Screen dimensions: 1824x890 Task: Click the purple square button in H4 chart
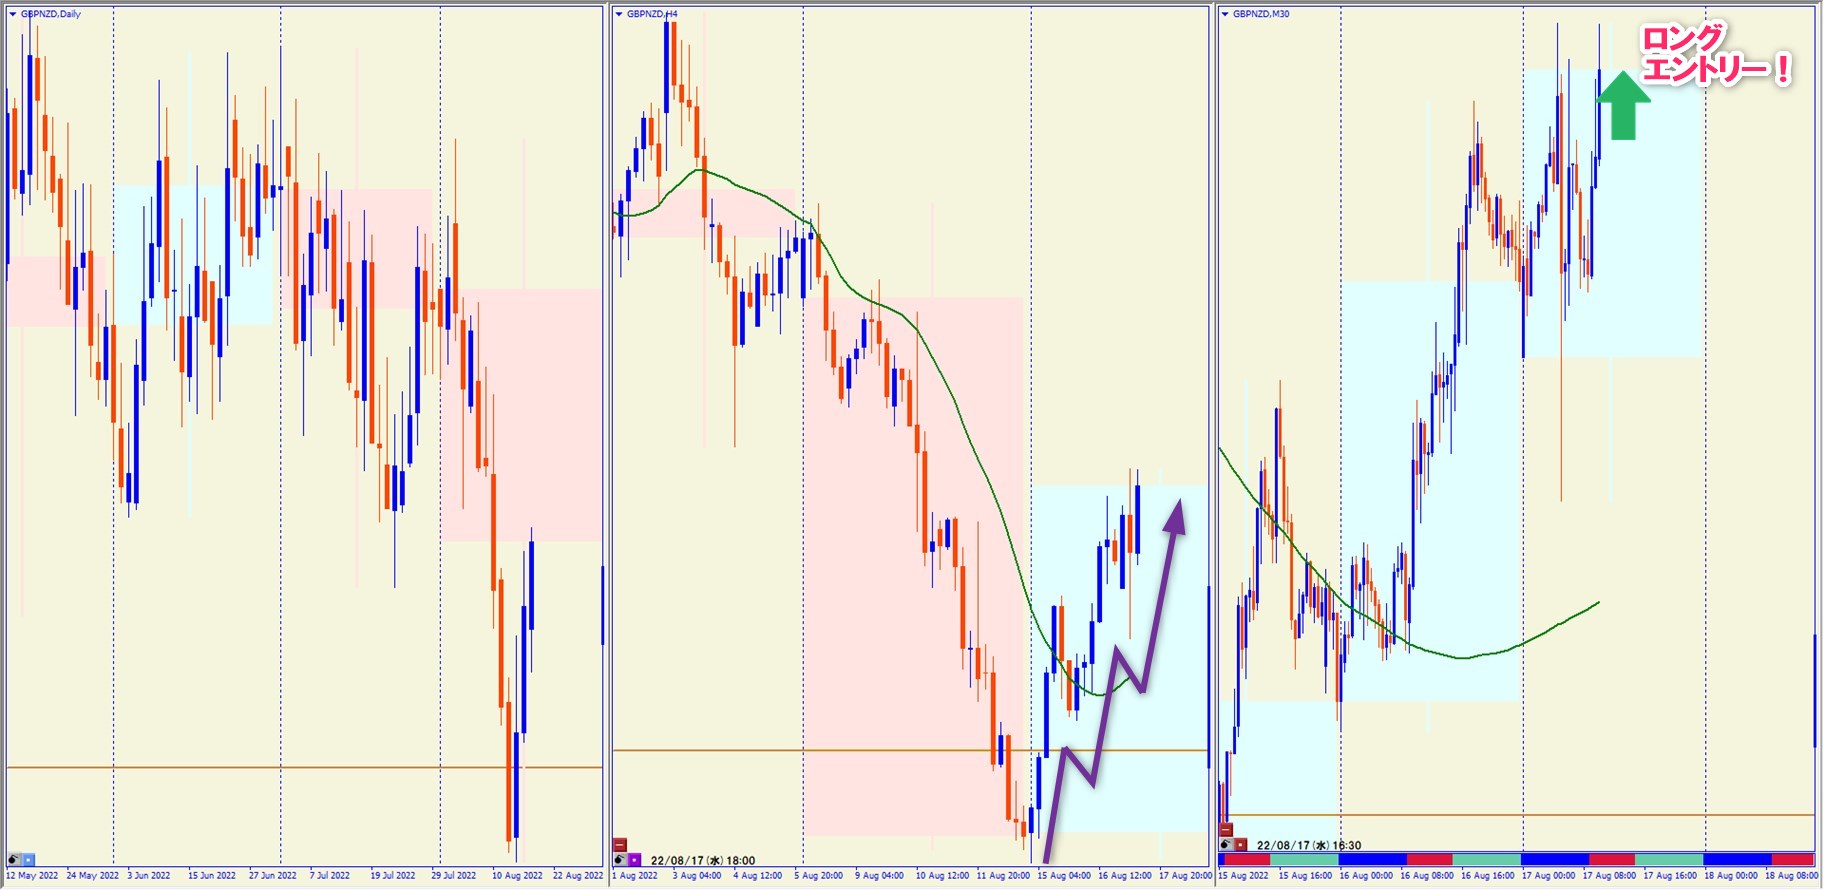click(635, 859)
